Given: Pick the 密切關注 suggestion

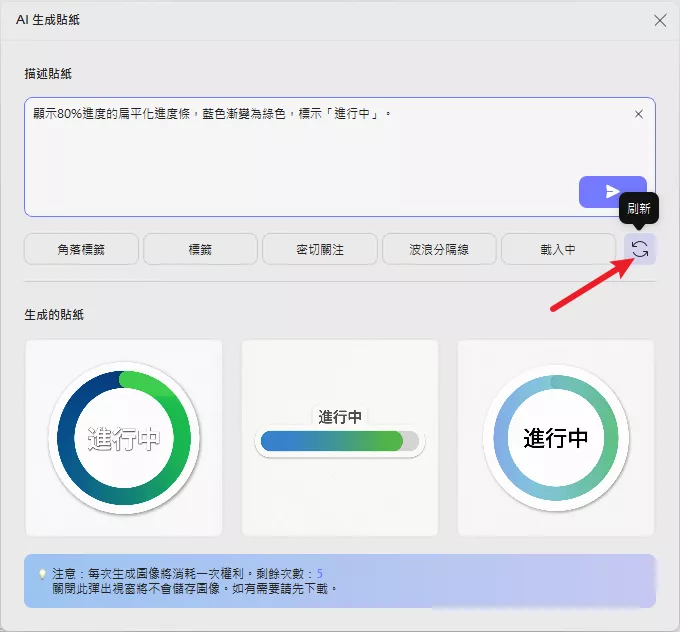Looking at the screenshot, I should coord(320,249).
